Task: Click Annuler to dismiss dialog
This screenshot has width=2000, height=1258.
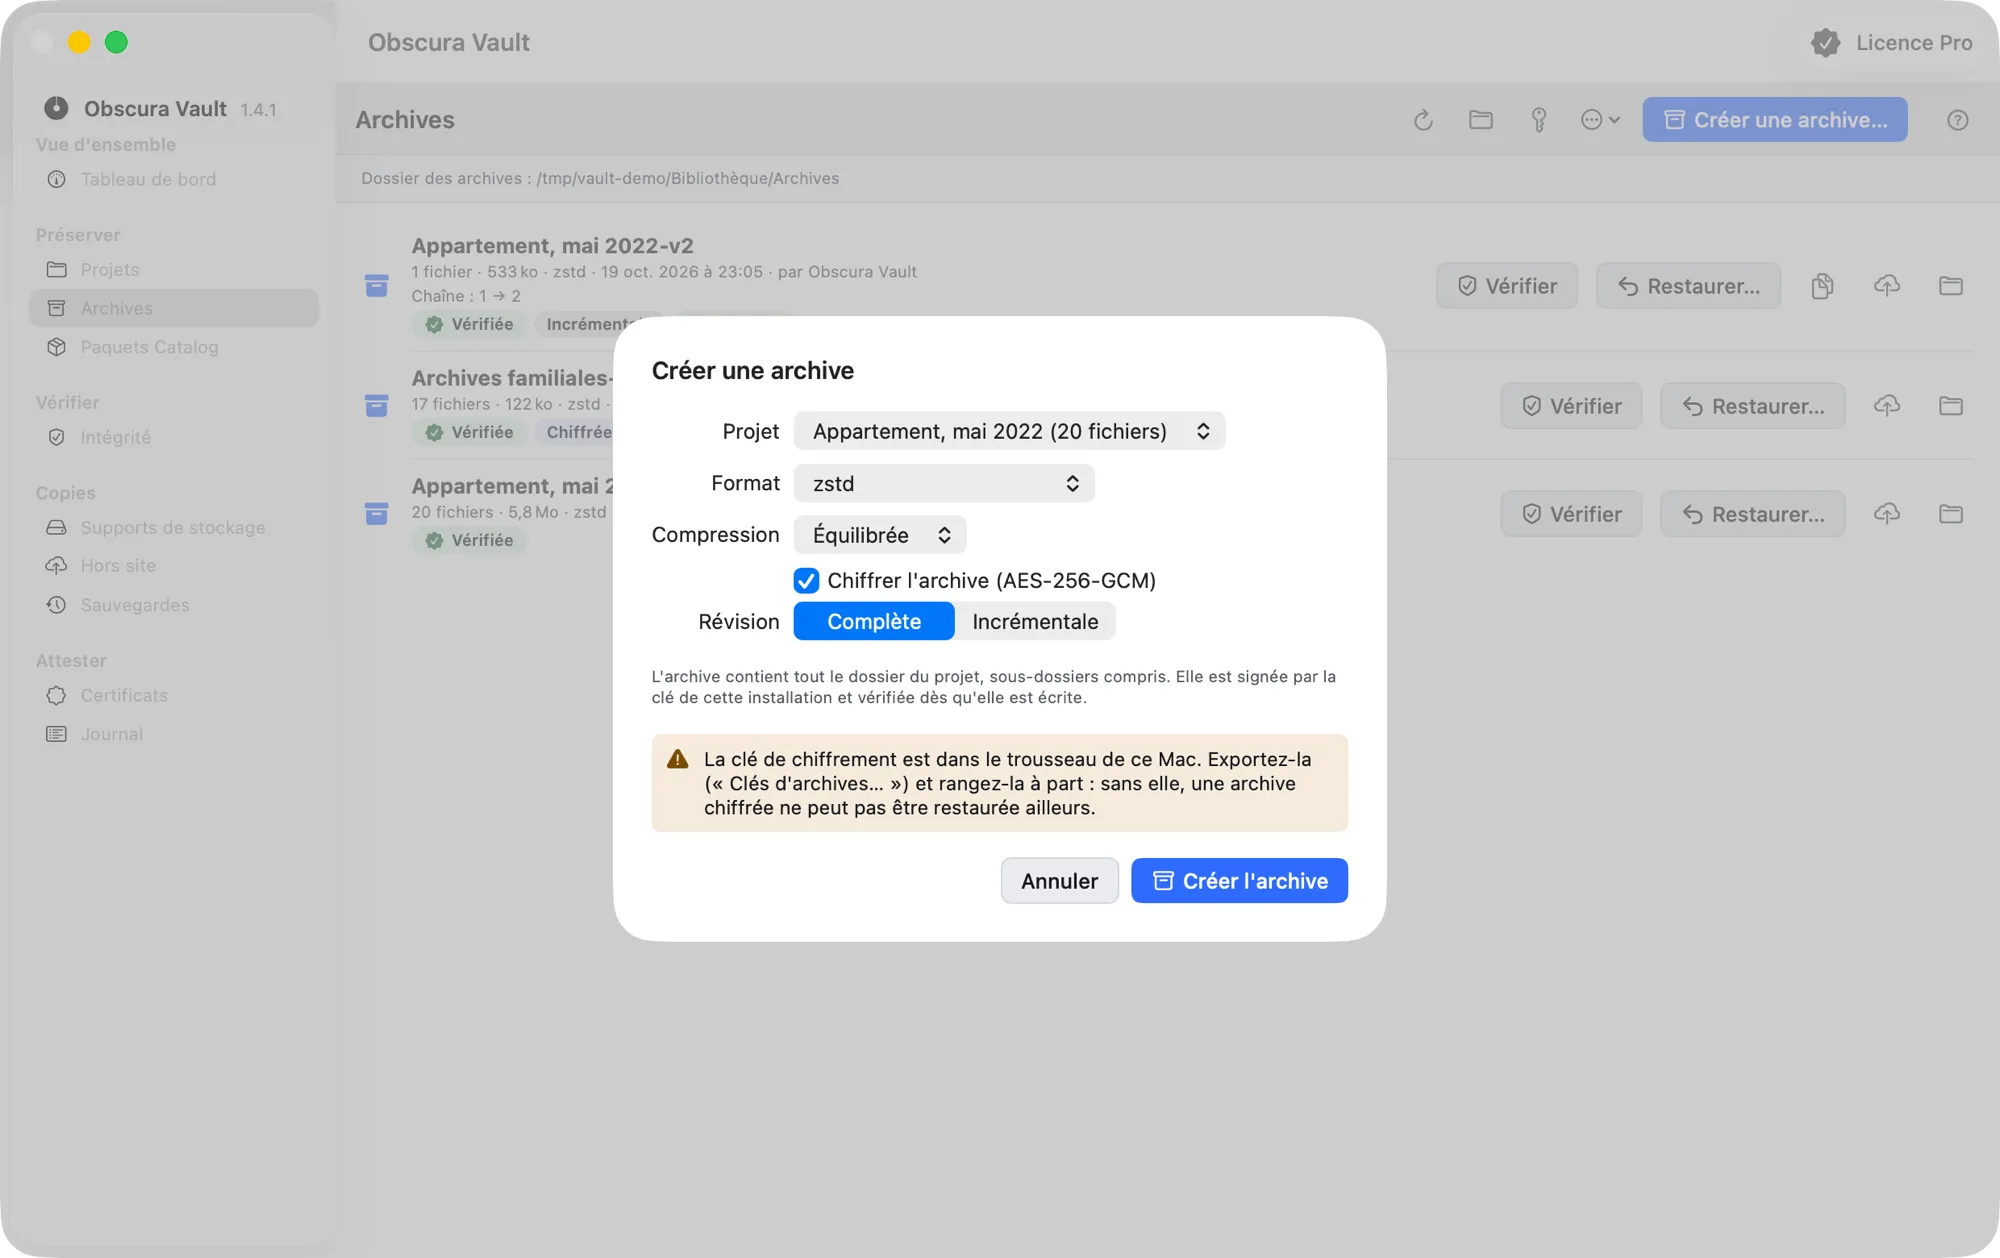Action: click(1059, 881)
